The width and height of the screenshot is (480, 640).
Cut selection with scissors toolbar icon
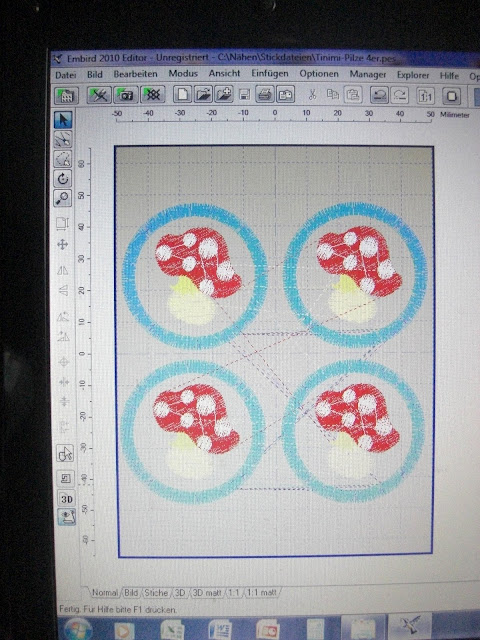(312, 95)
